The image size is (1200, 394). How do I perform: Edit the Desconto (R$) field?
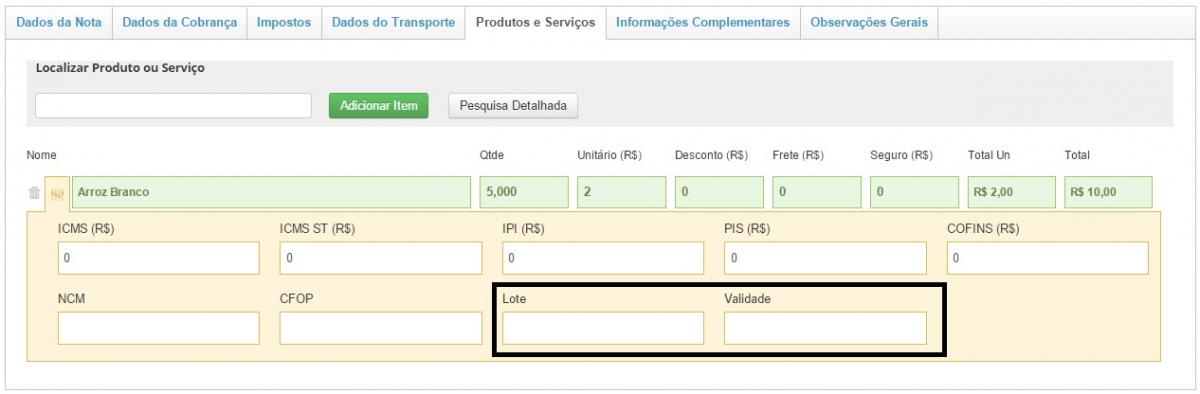pyautogui.click(x=719, y=192)
